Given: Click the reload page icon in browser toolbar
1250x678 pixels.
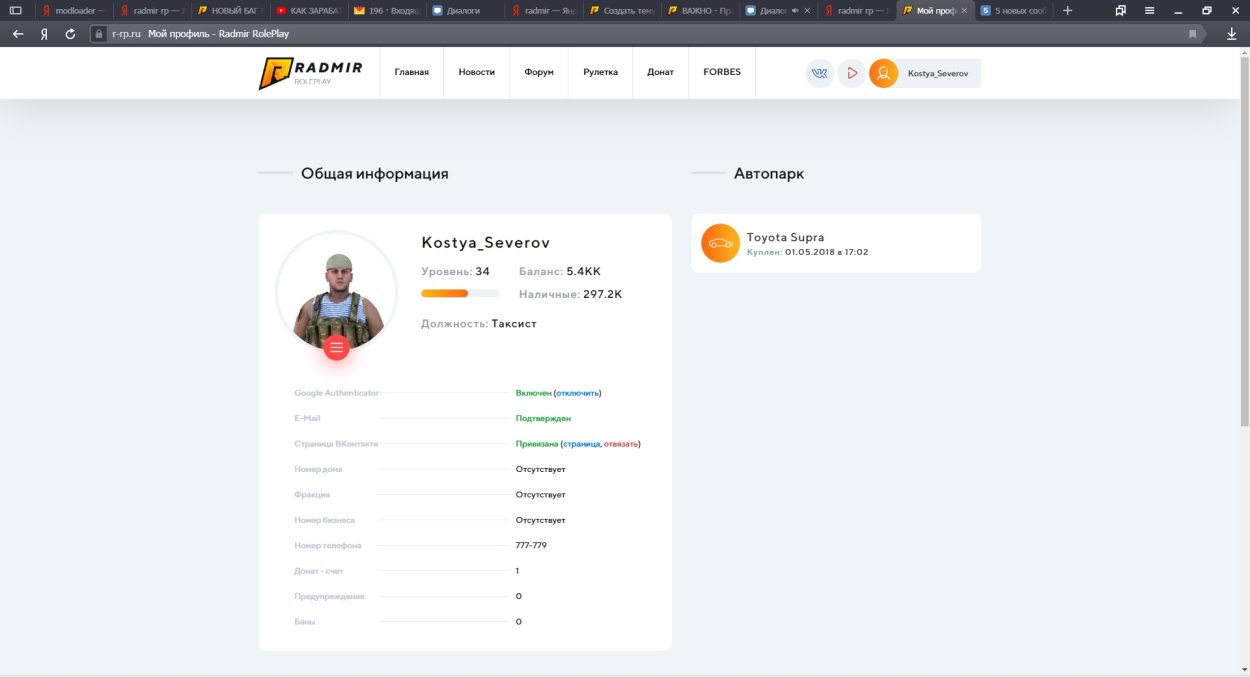Looking at the screenshot, I should coord(68,31).
